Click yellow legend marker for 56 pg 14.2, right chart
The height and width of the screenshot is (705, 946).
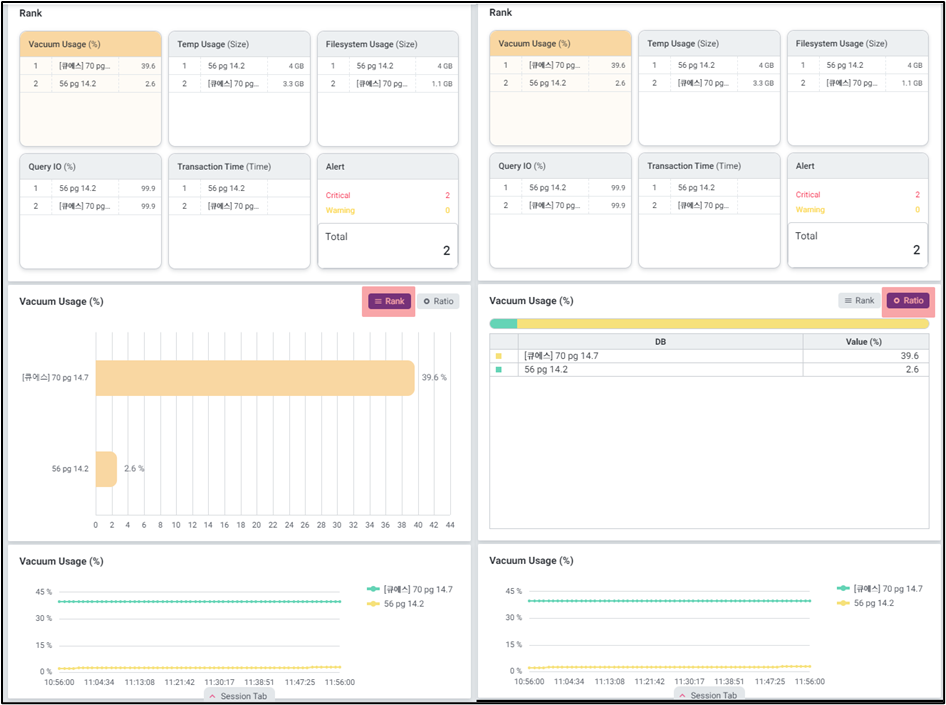[x=845, y=603]
